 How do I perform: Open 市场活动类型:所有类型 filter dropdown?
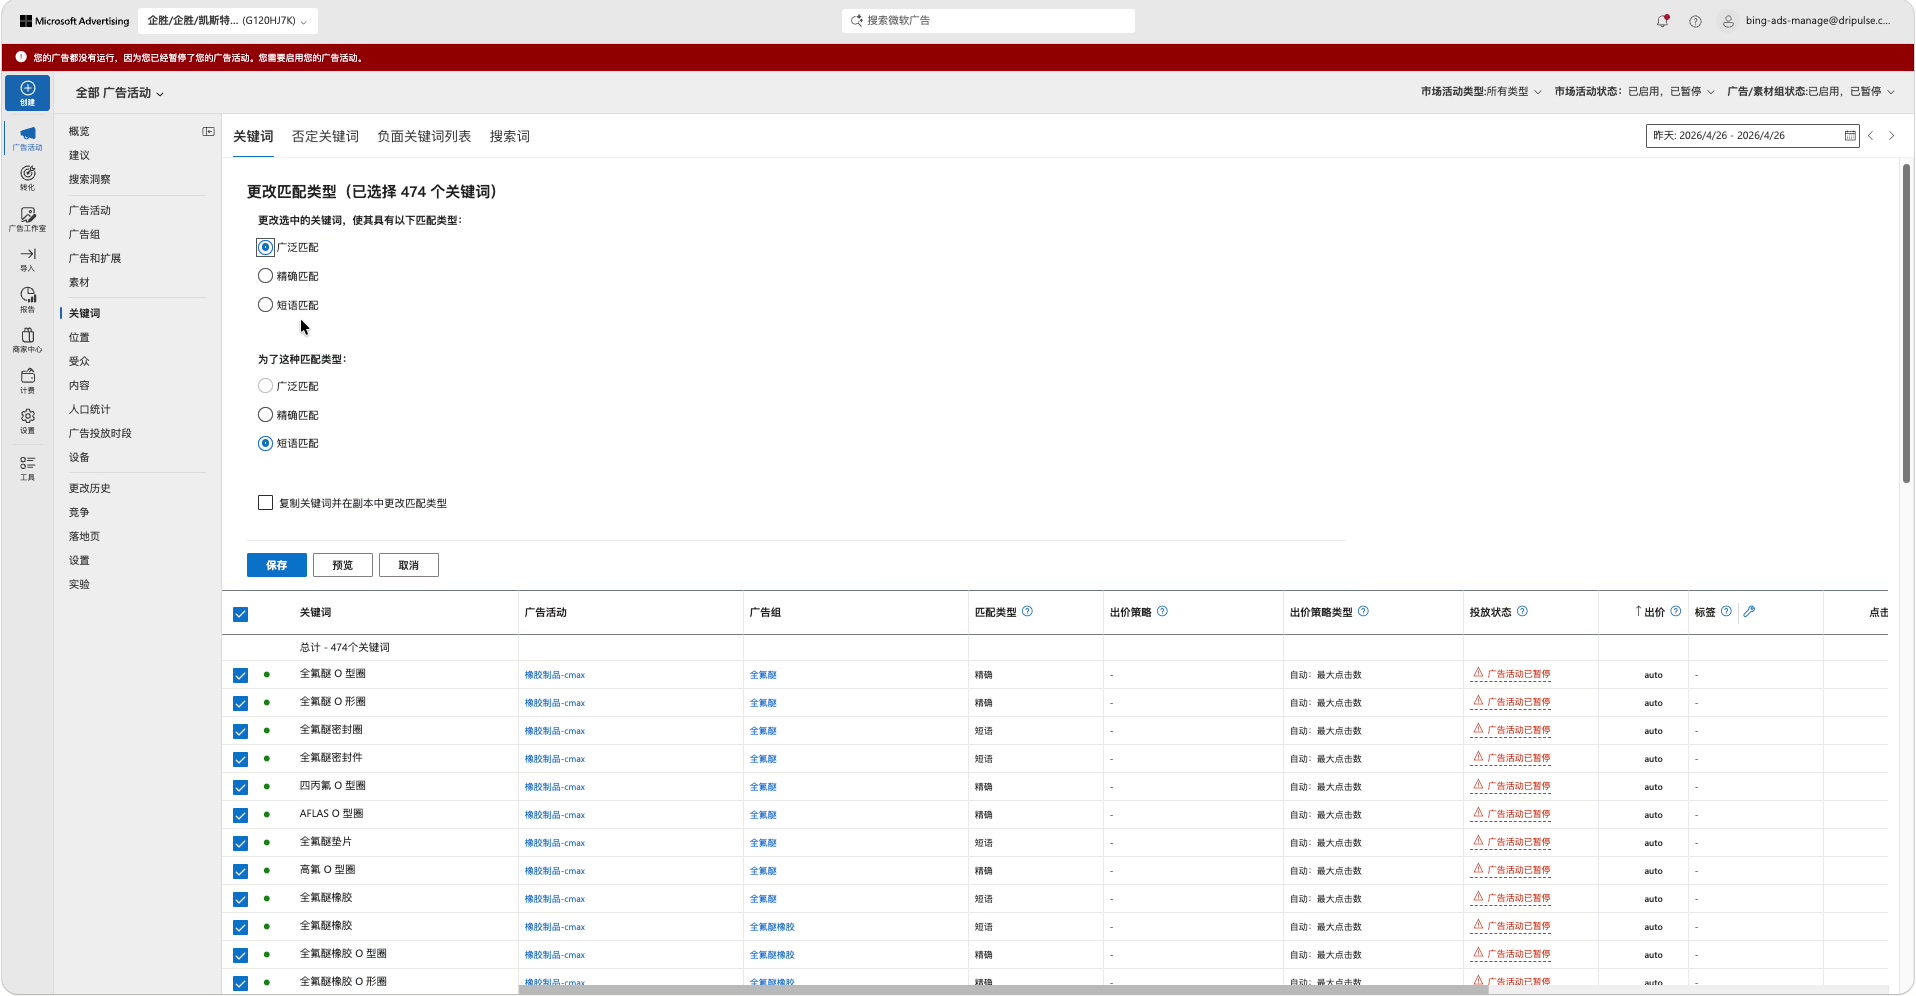tap(1481, 91)
